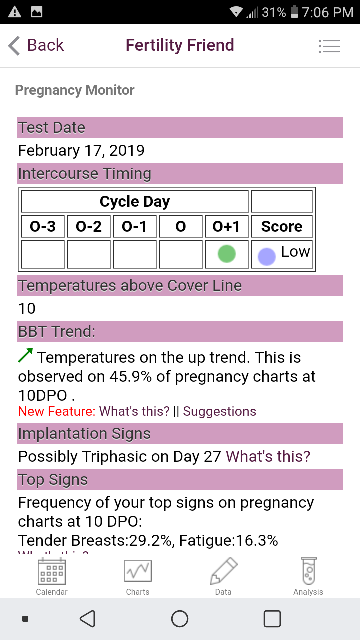This screenshot has width=360, height=640.
Task: Open What's this? beside Possibly Triphasic
Action: tap(268, 456)
